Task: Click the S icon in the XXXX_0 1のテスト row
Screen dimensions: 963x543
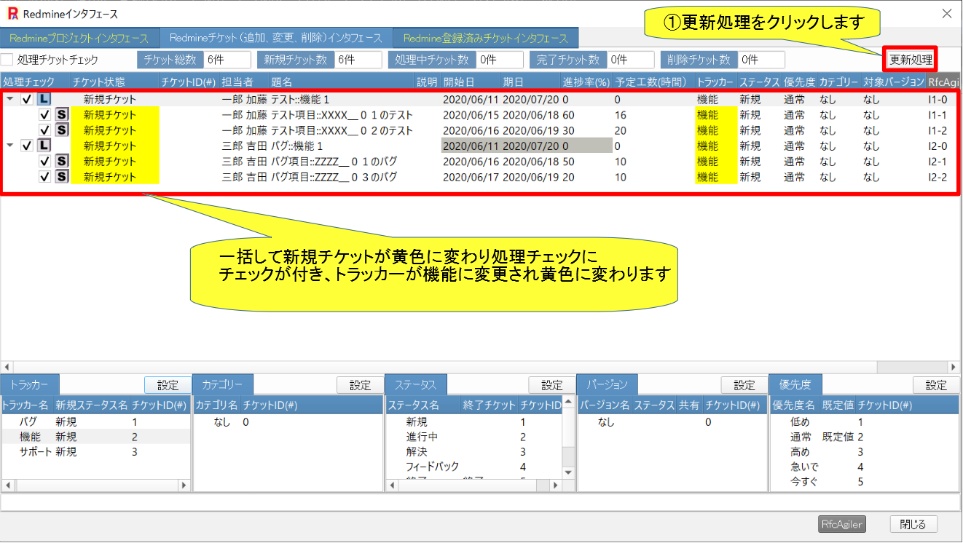Action: 61,115
